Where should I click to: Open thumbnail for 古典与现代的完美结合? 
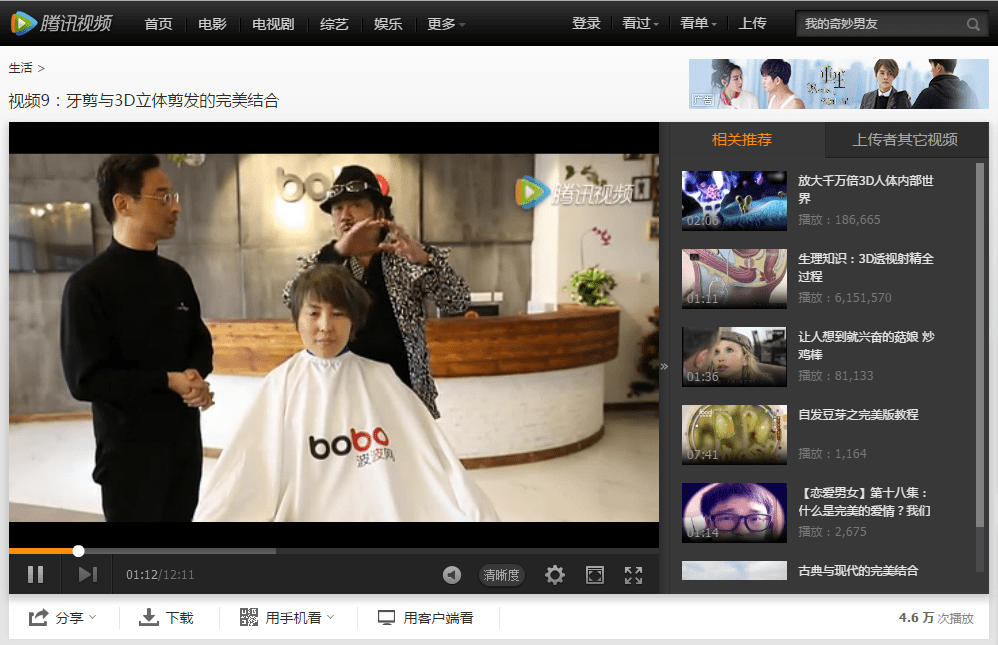pyautogui.click(x=734, y=571)
